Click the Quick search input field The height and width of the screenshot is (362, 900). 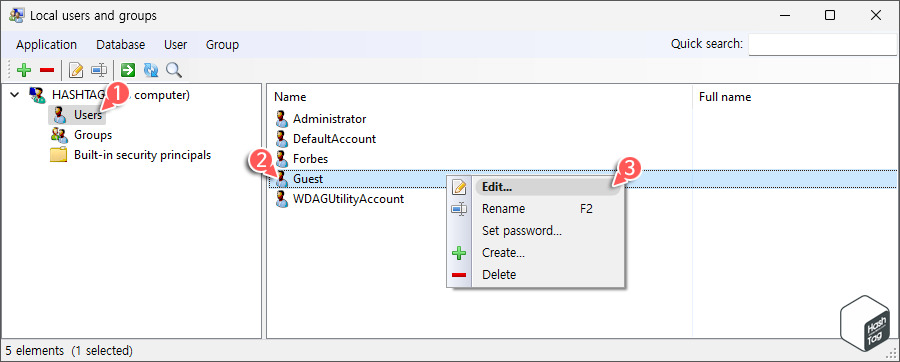click(x=822, y=44)
